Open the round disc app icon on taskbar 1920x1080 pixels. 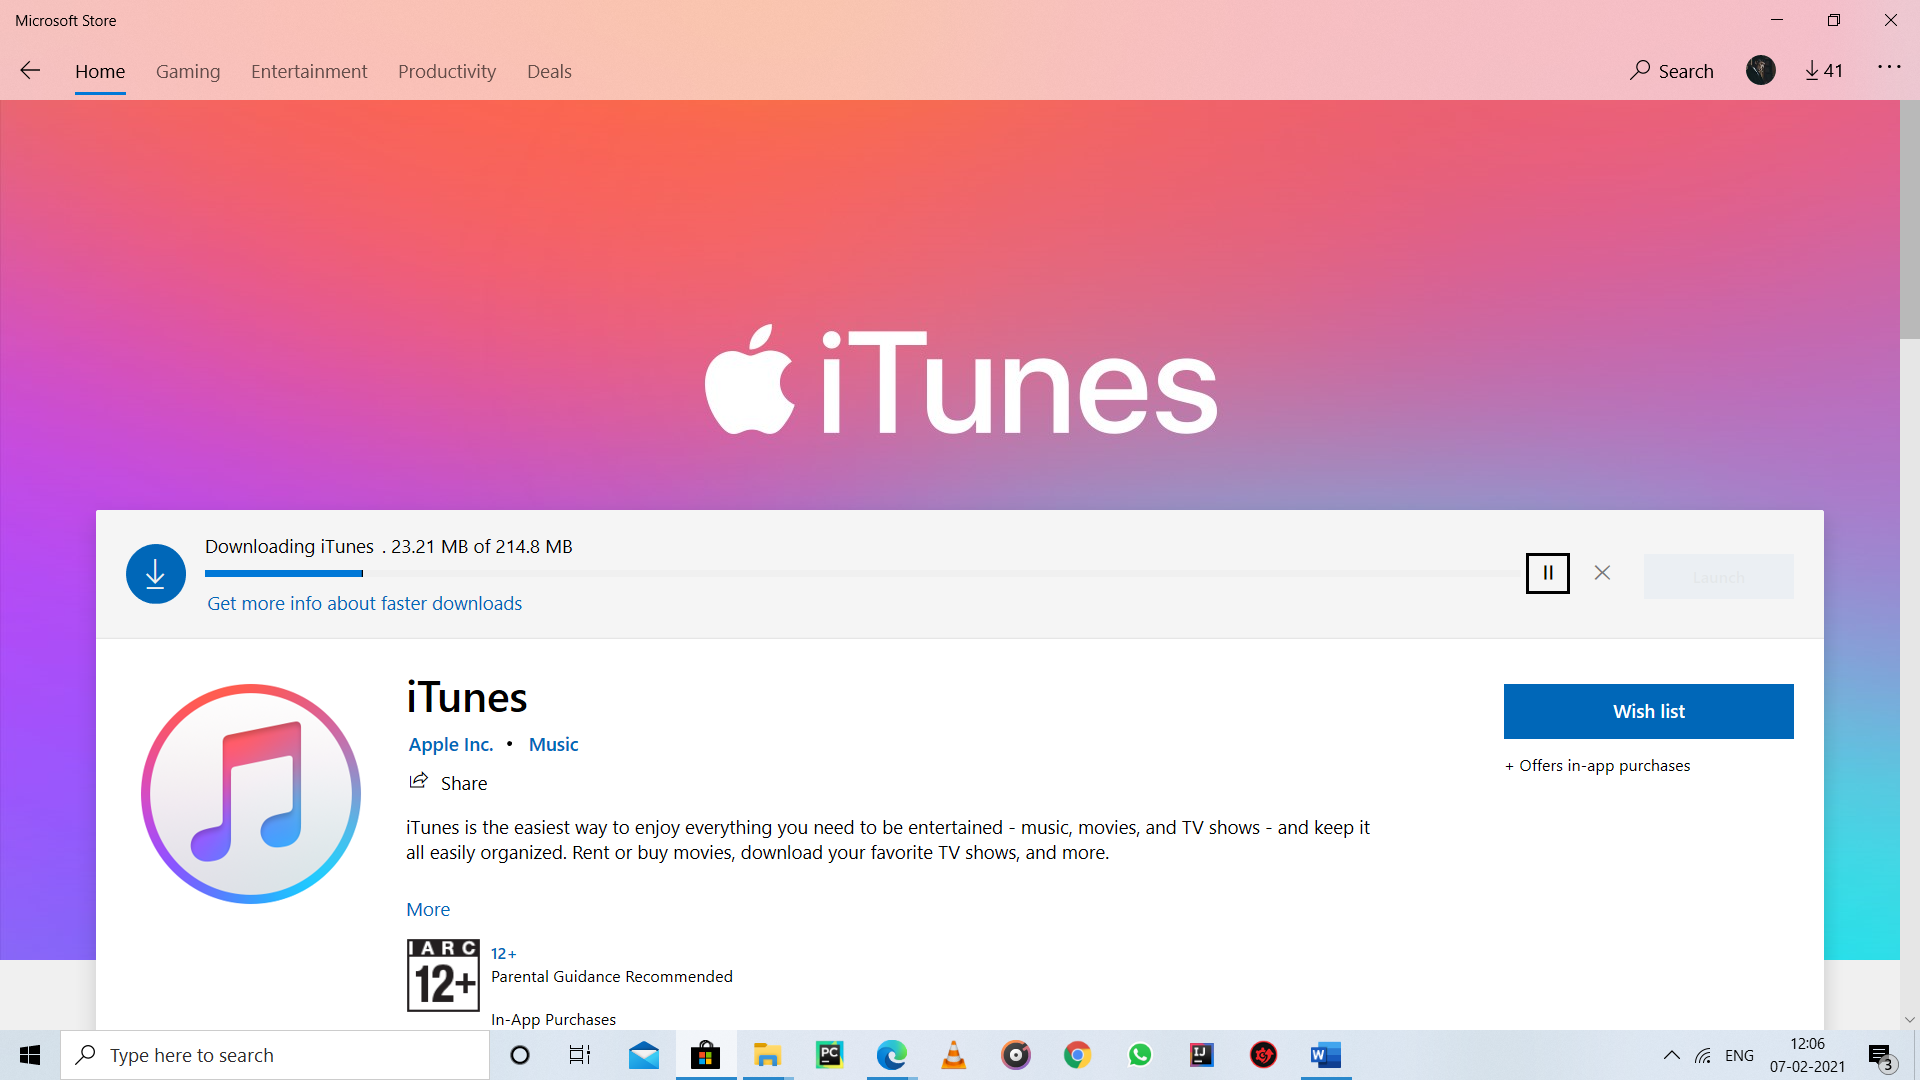click(1016, 1055)
